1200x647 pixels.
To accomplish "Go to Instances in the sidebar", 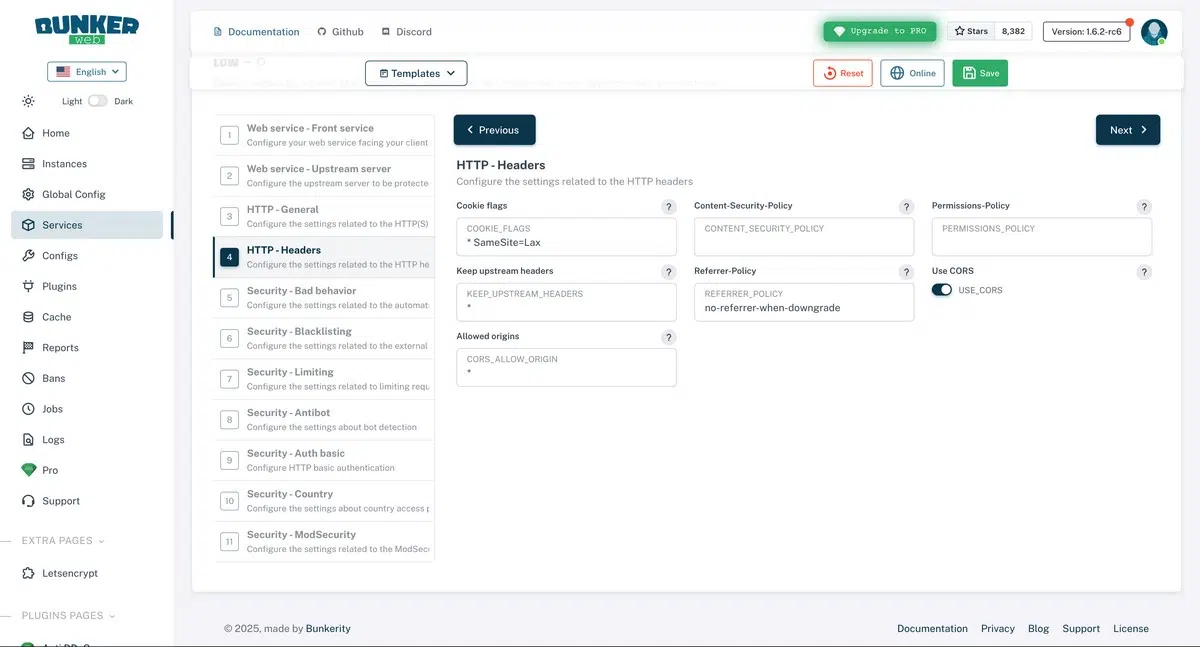I will tap(86, 164).
